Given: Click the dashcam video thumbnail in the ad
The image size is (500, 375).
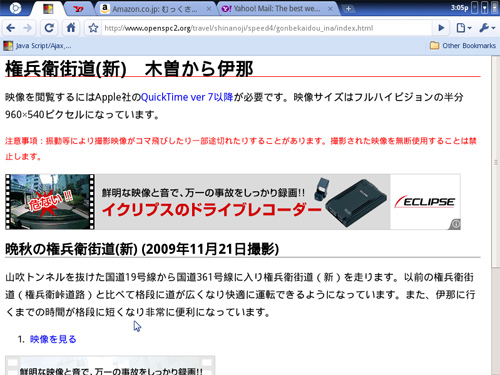Looking at the screenshot, I should [50, 202].
